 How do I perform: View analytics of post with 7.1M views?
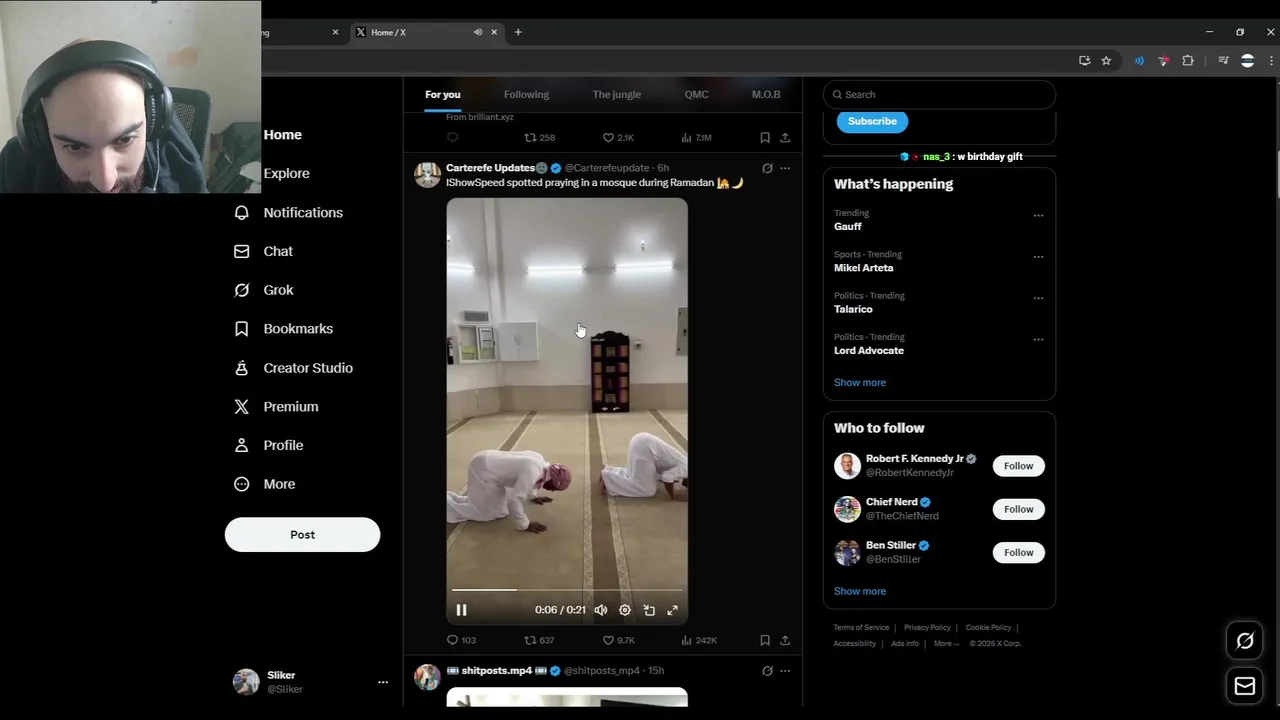pos(696,138)
